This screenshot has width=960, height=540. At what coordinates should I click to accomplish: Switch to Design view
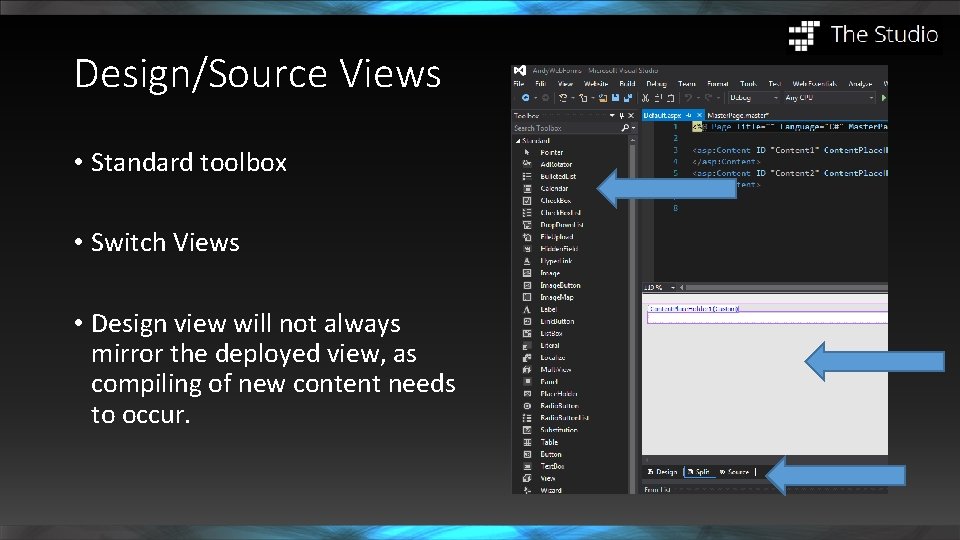coord(662,472)
